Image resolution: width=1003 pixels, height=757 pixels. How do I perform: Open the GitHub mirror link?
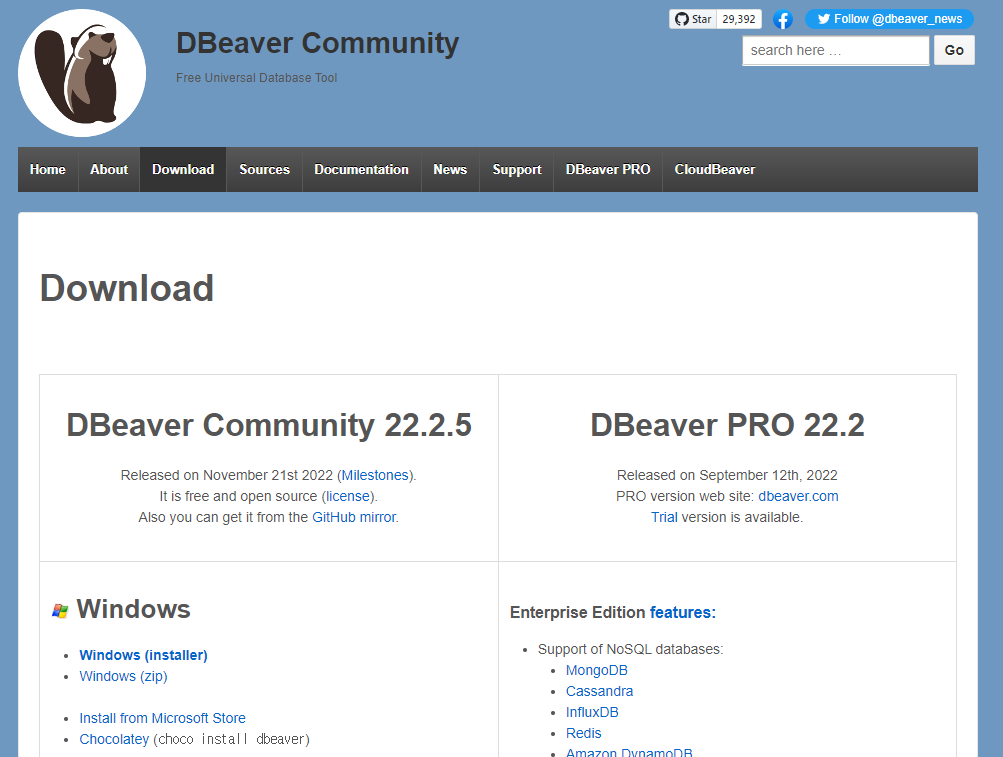(x=354, y=517)
